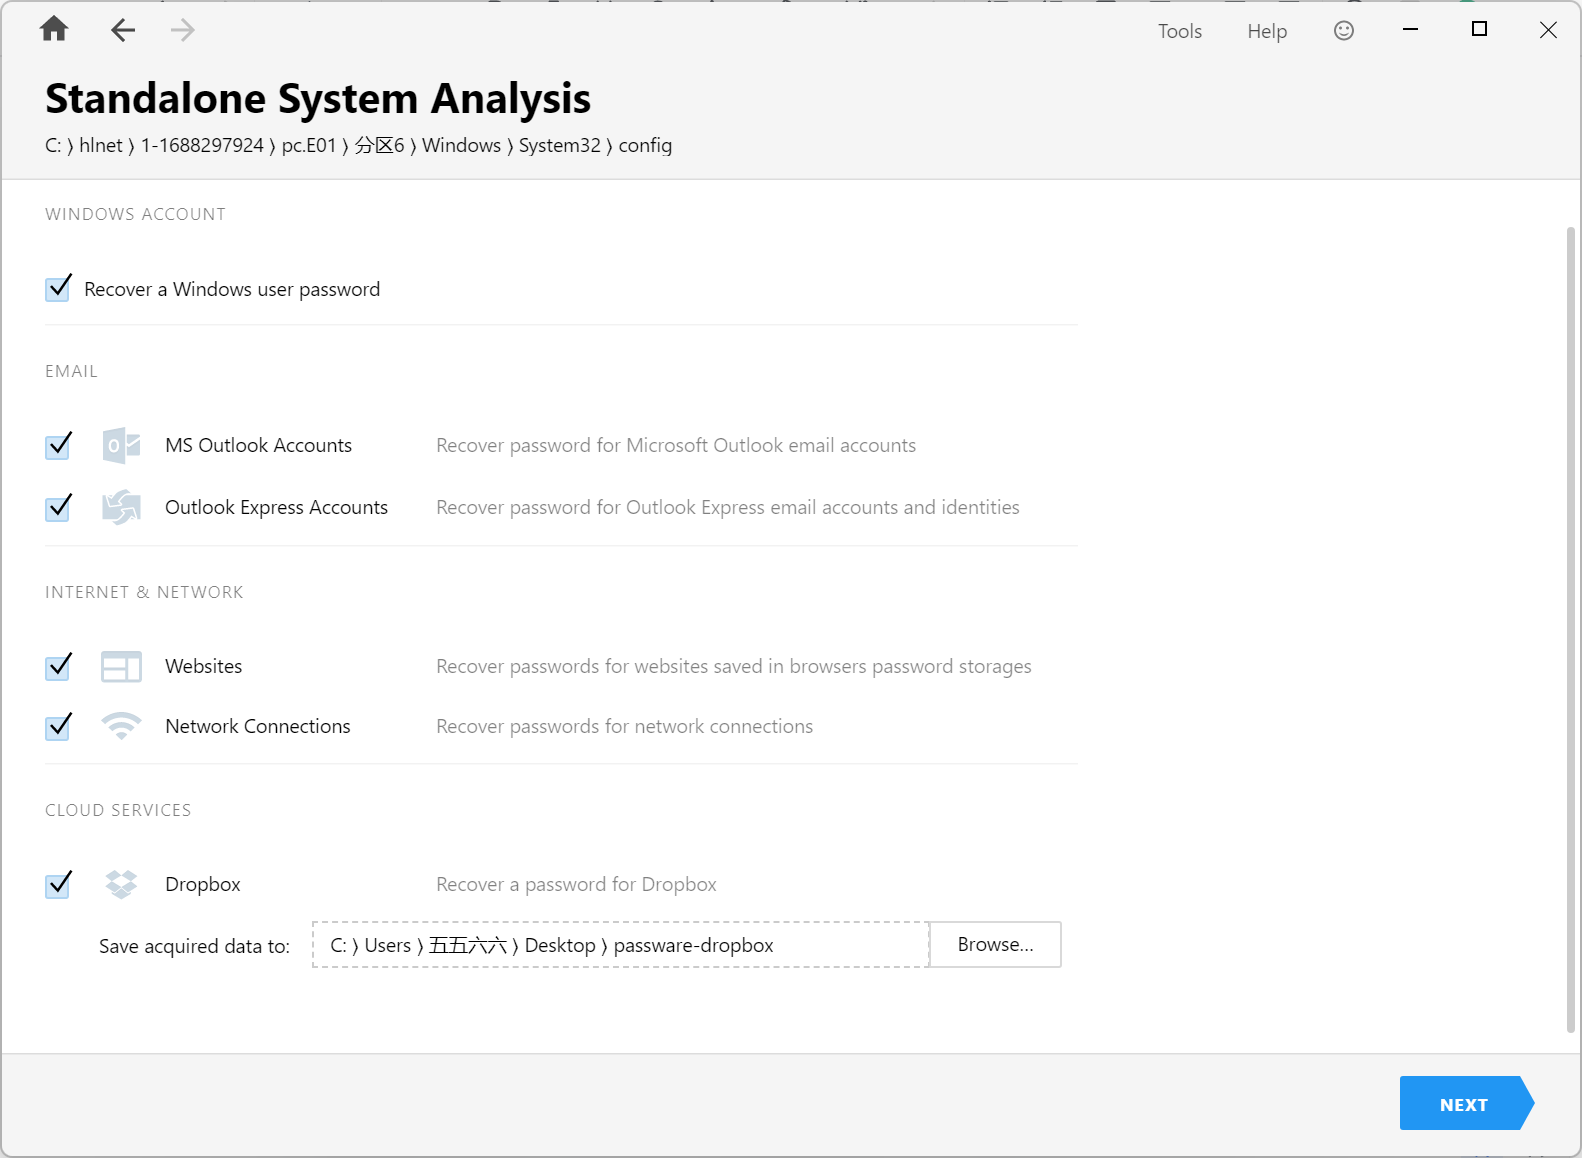Image resolution: width=1582 pixels, height=1158 pixels.
Task: Open the feedback smiley icon
Action: coord(1344,31)
